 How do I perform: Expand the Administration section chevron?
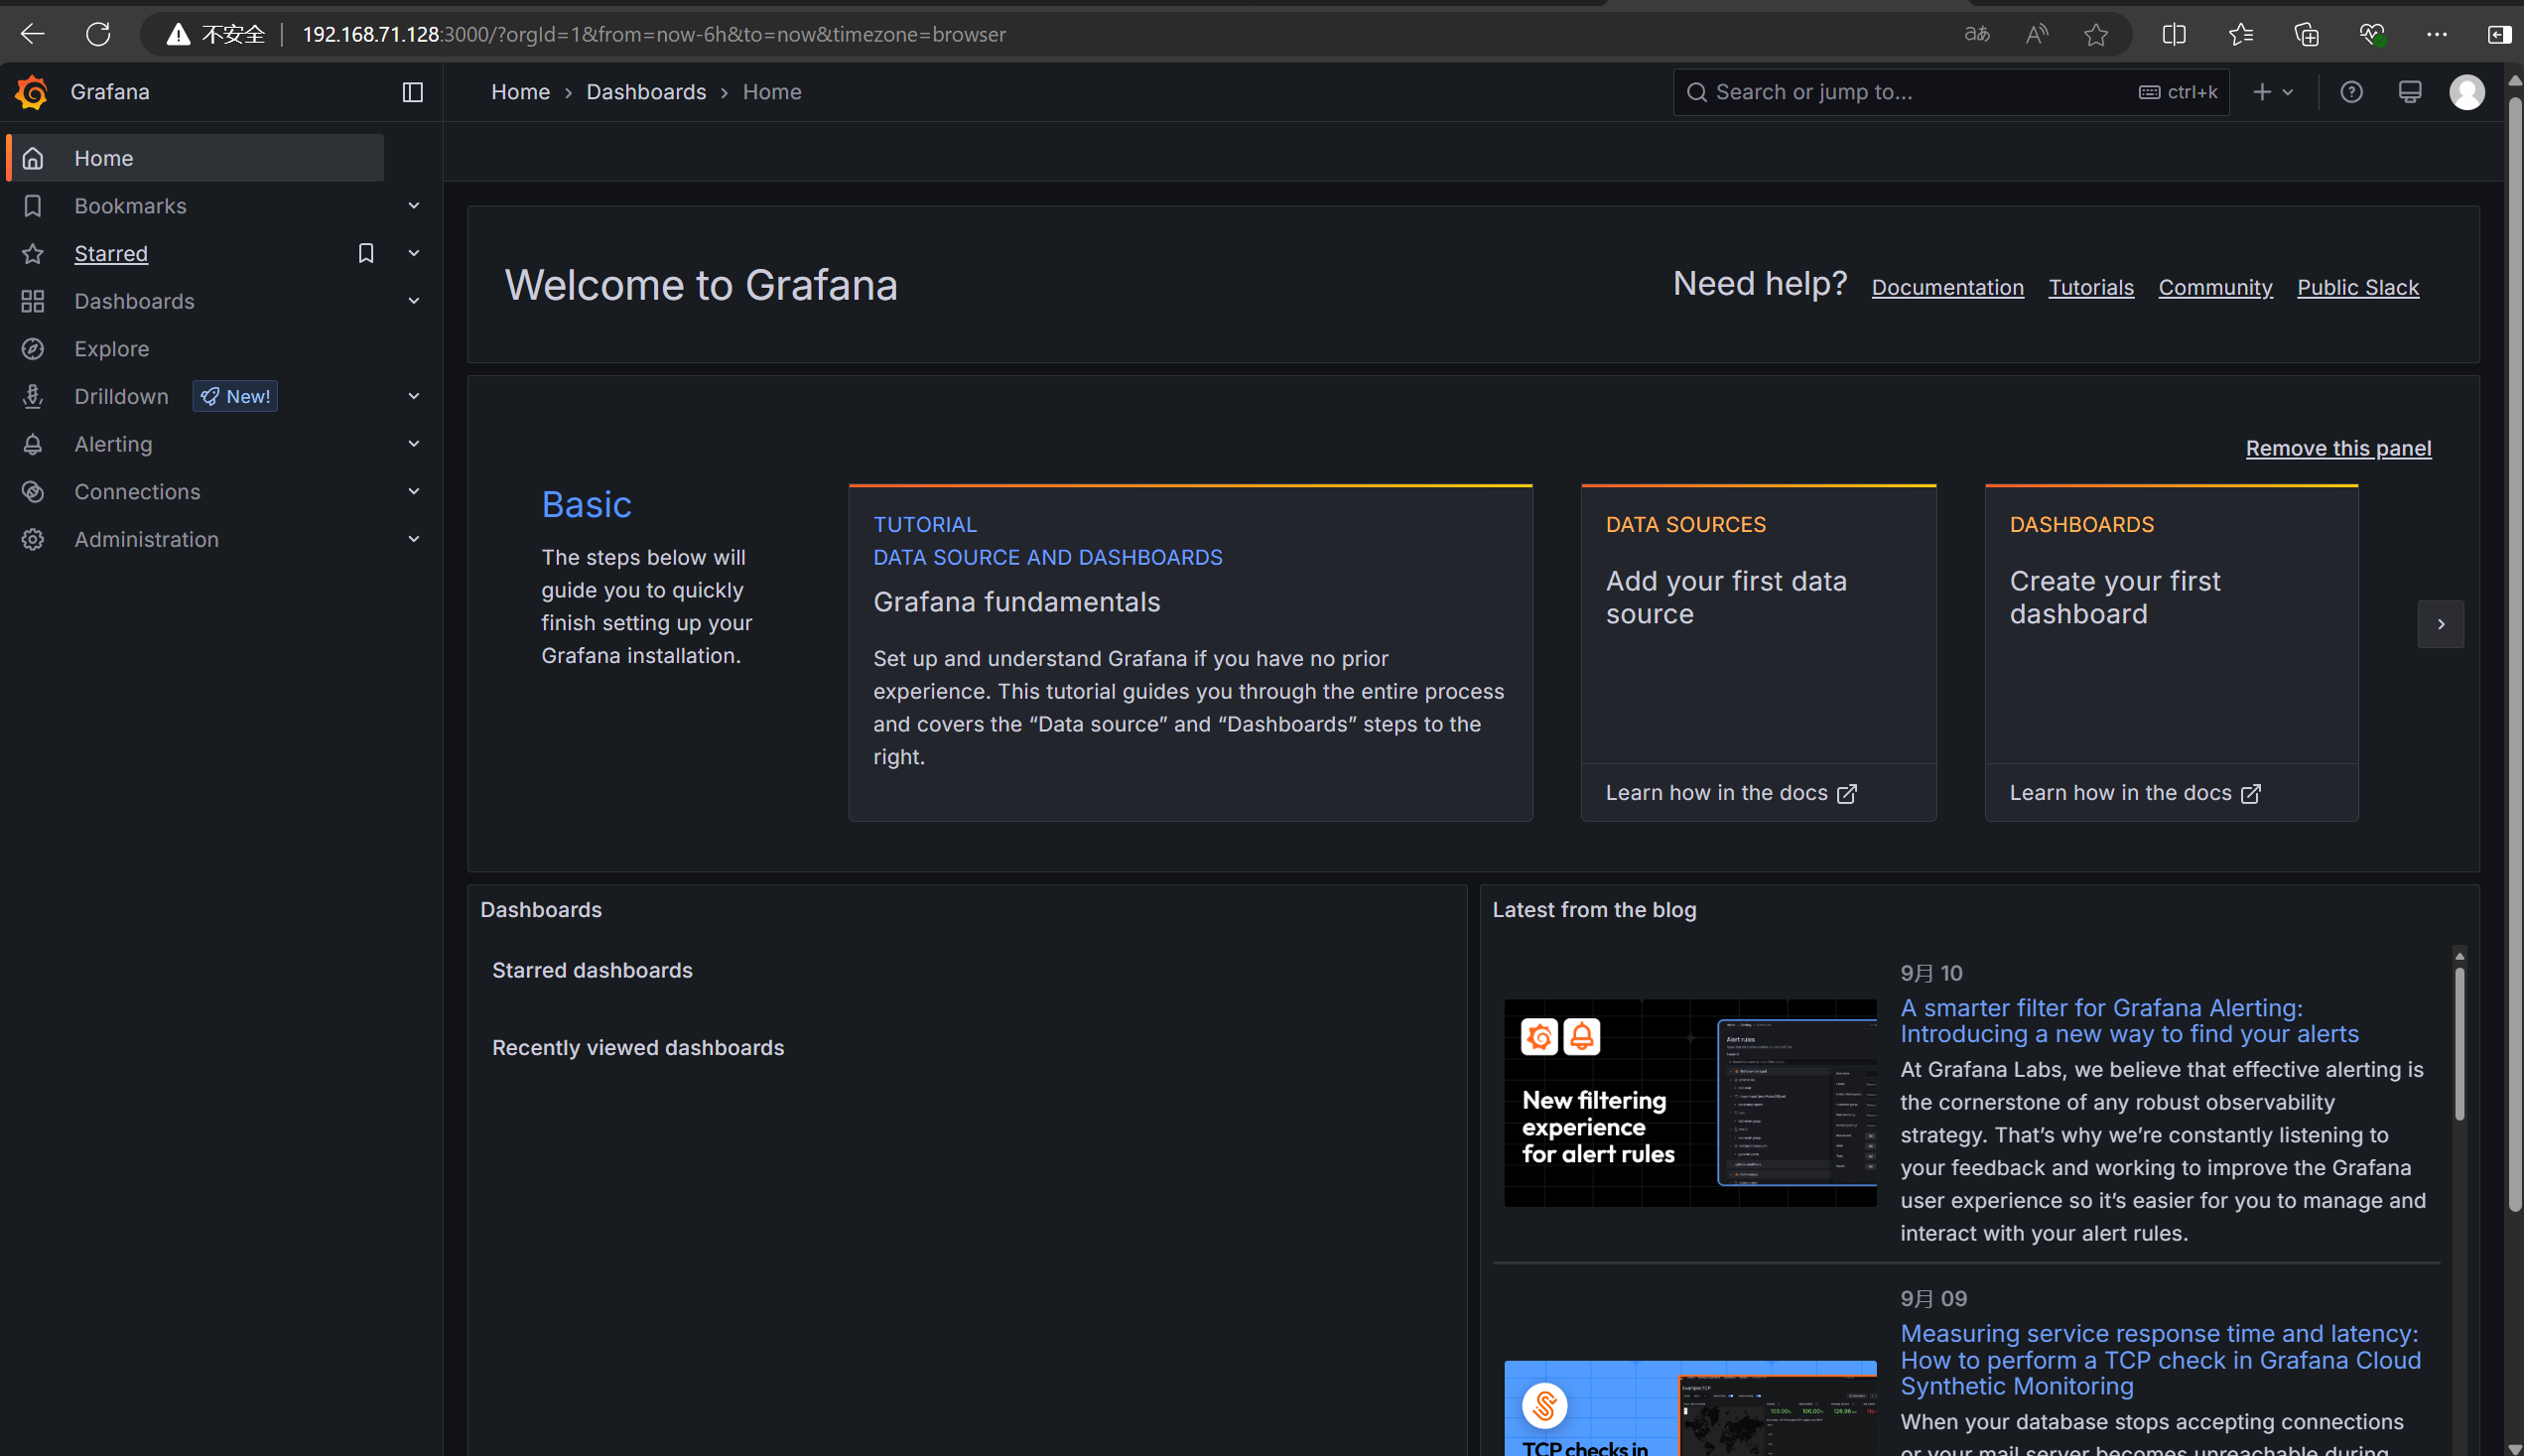pyautogui.click(x=413, y=539)
